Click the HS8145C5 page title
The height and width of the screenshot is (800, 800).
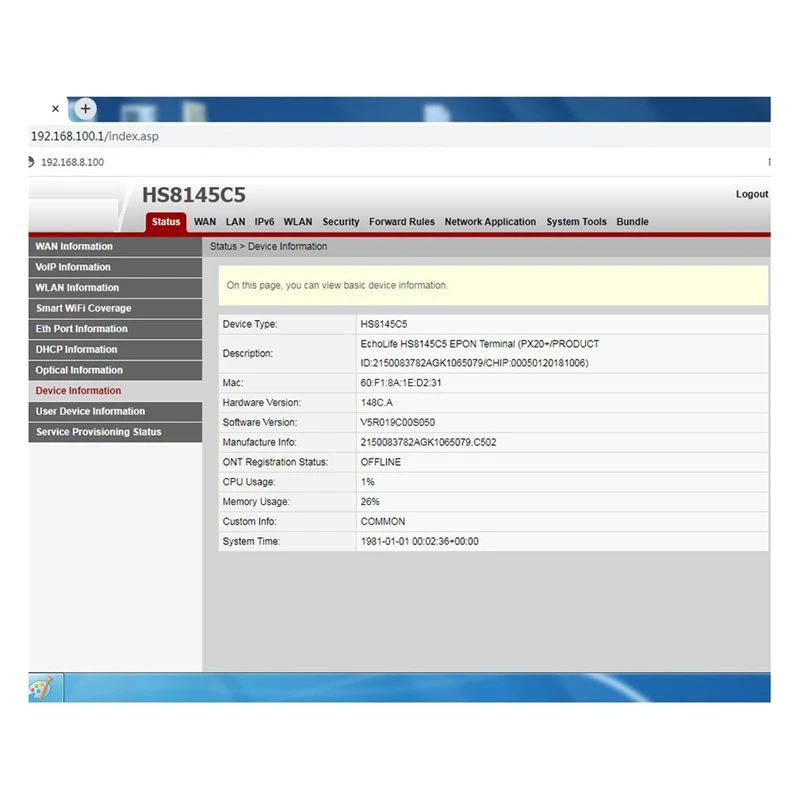point(194,195)
